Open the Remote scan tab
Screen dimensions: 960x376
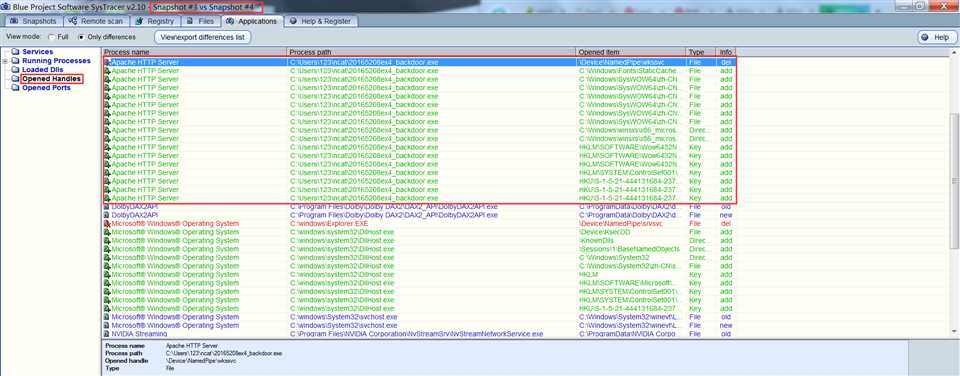(x=96, y=21)
